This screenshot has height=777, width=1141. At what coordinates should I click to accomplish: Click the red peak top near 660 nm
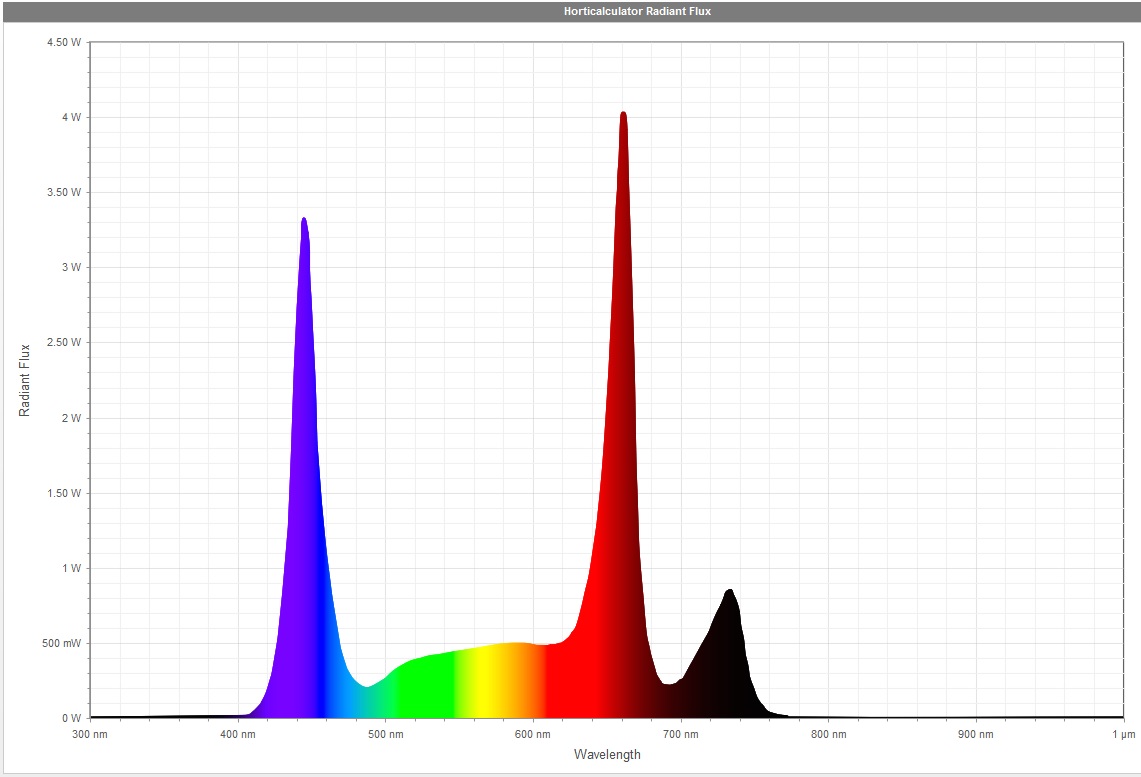[x=623, y=118]
